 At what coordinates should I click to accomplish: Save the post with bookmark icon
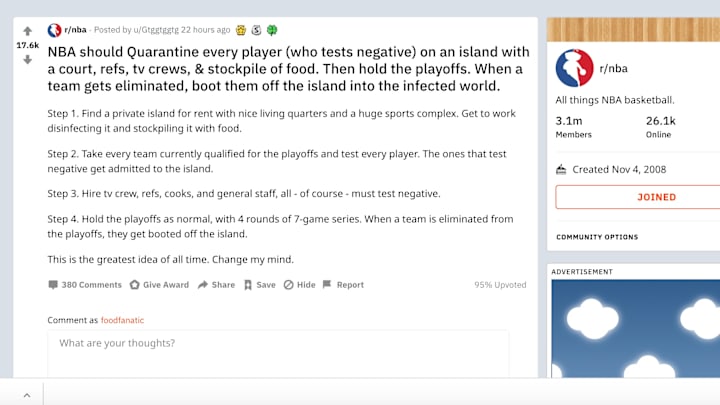coord(259,285)
